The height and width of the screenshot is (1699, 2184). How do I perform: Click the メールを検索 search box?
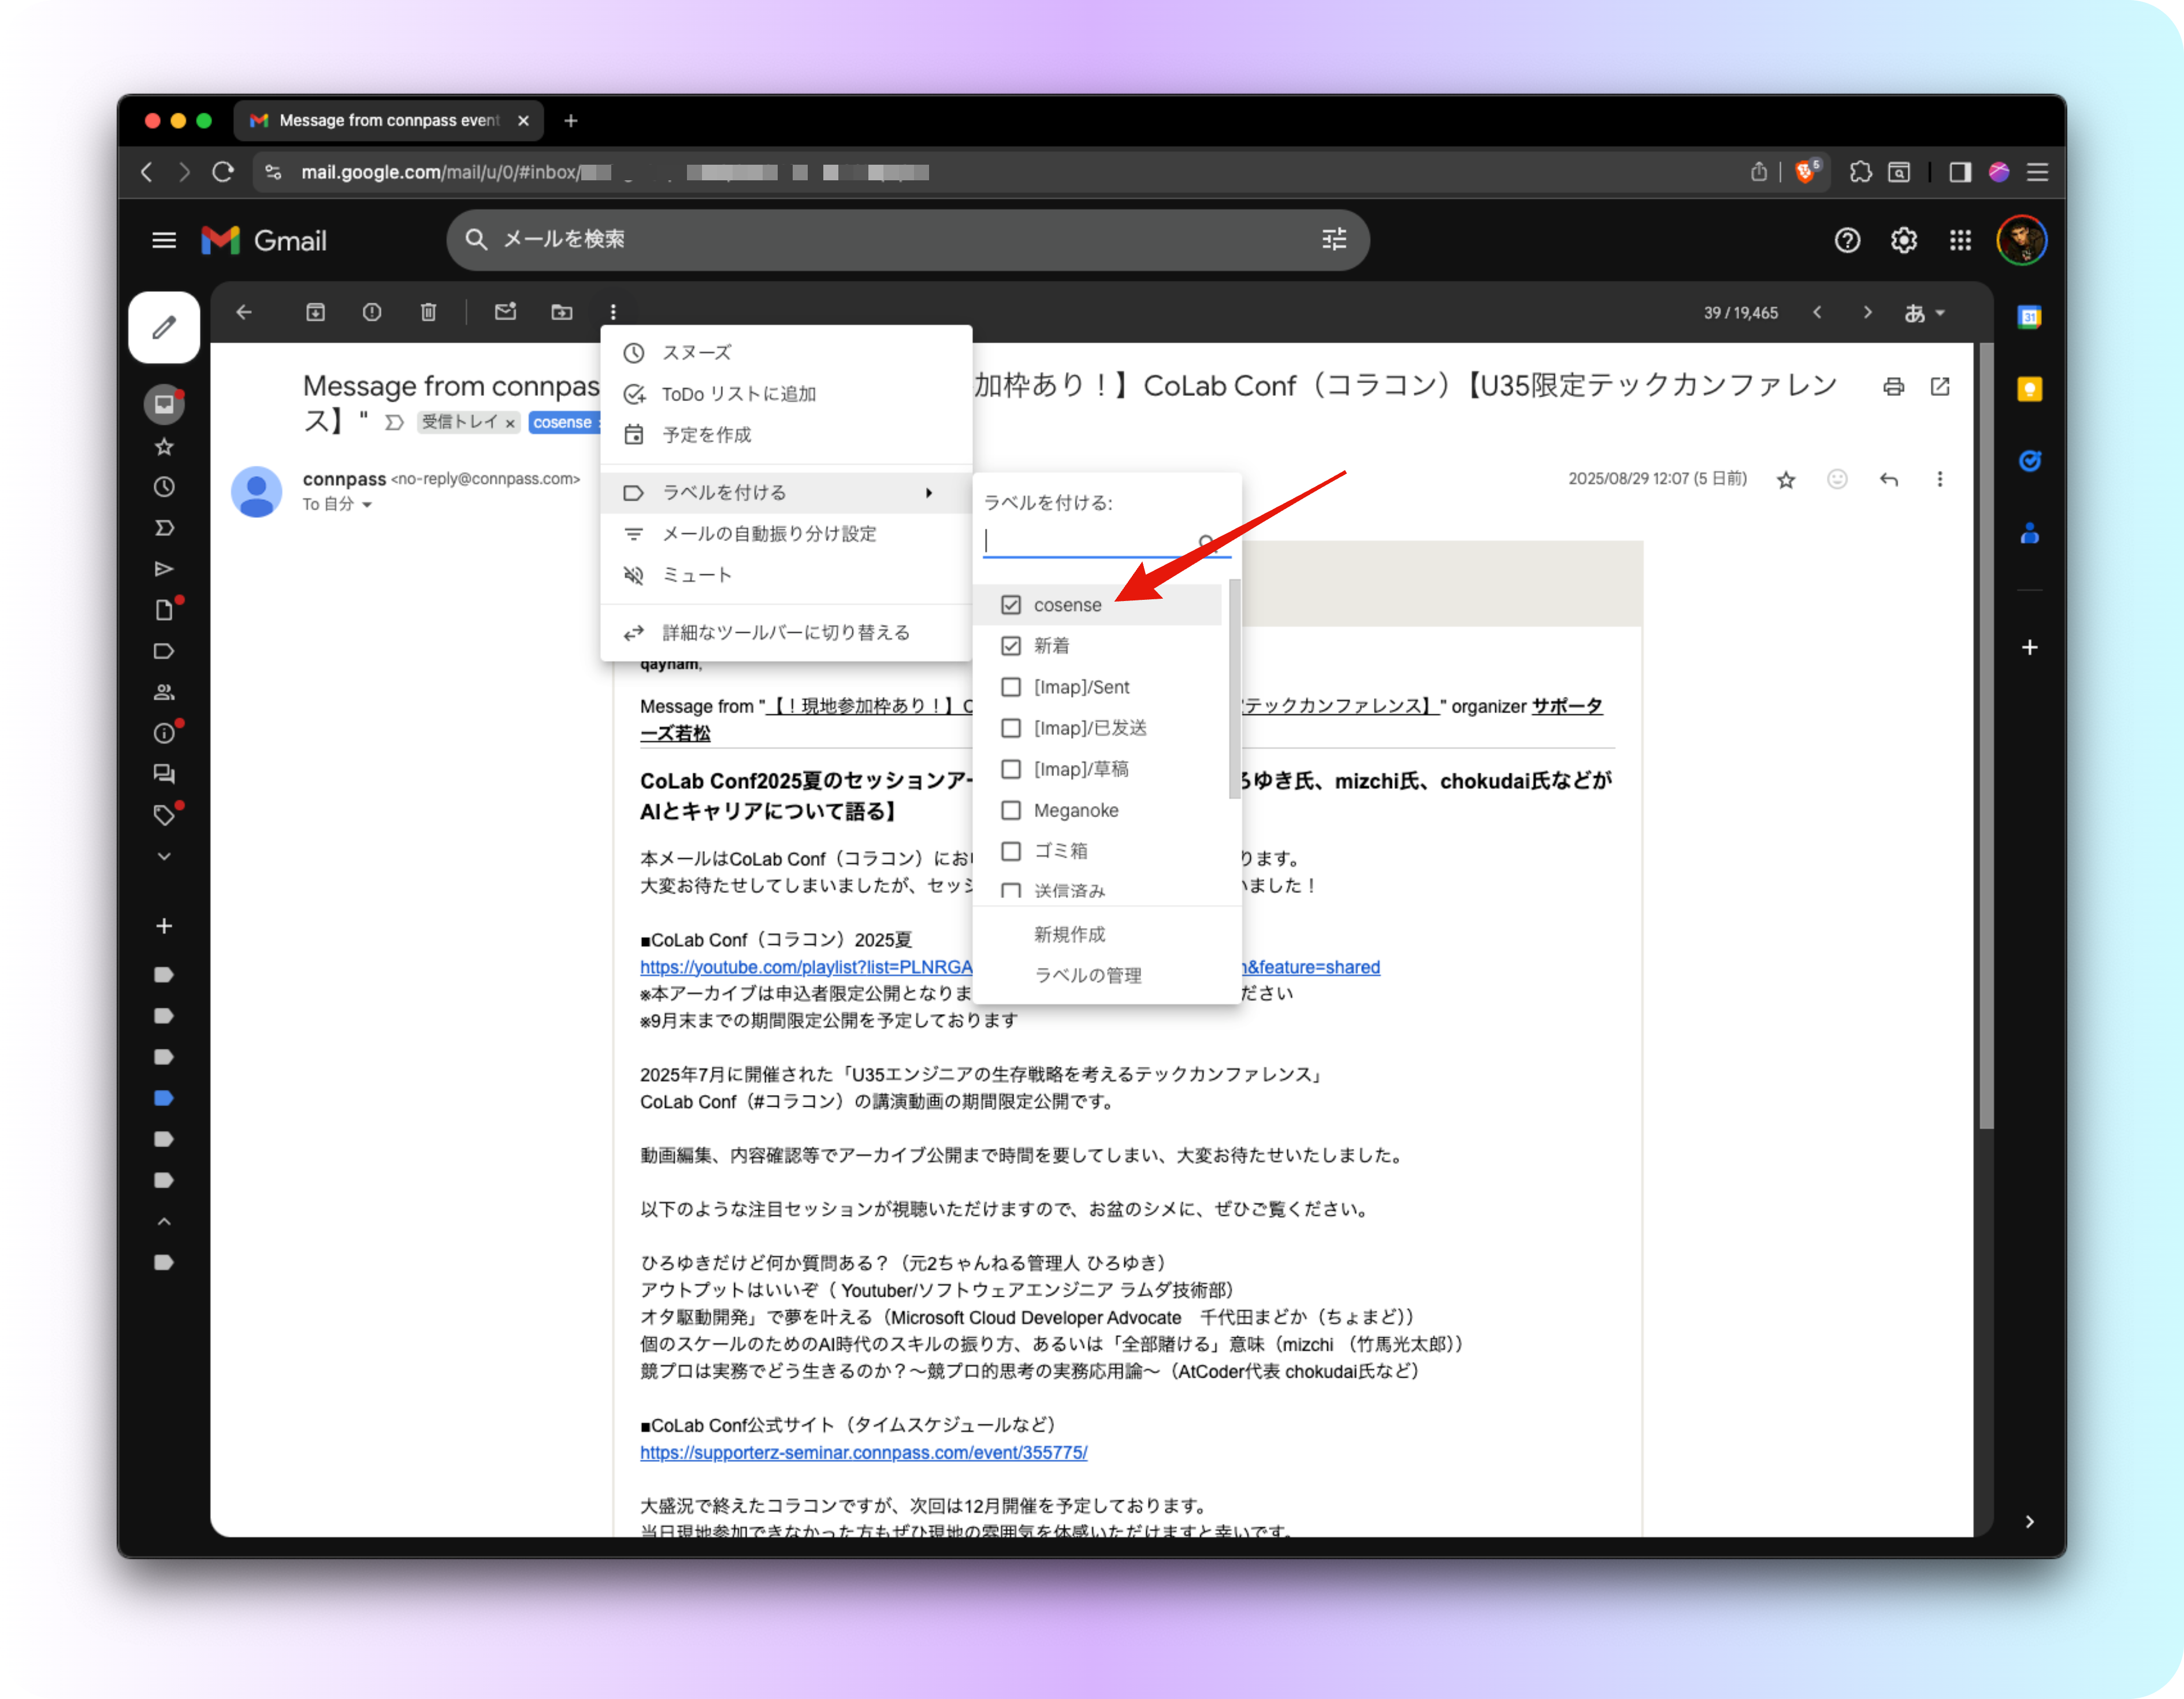click(x=907, y=240)
